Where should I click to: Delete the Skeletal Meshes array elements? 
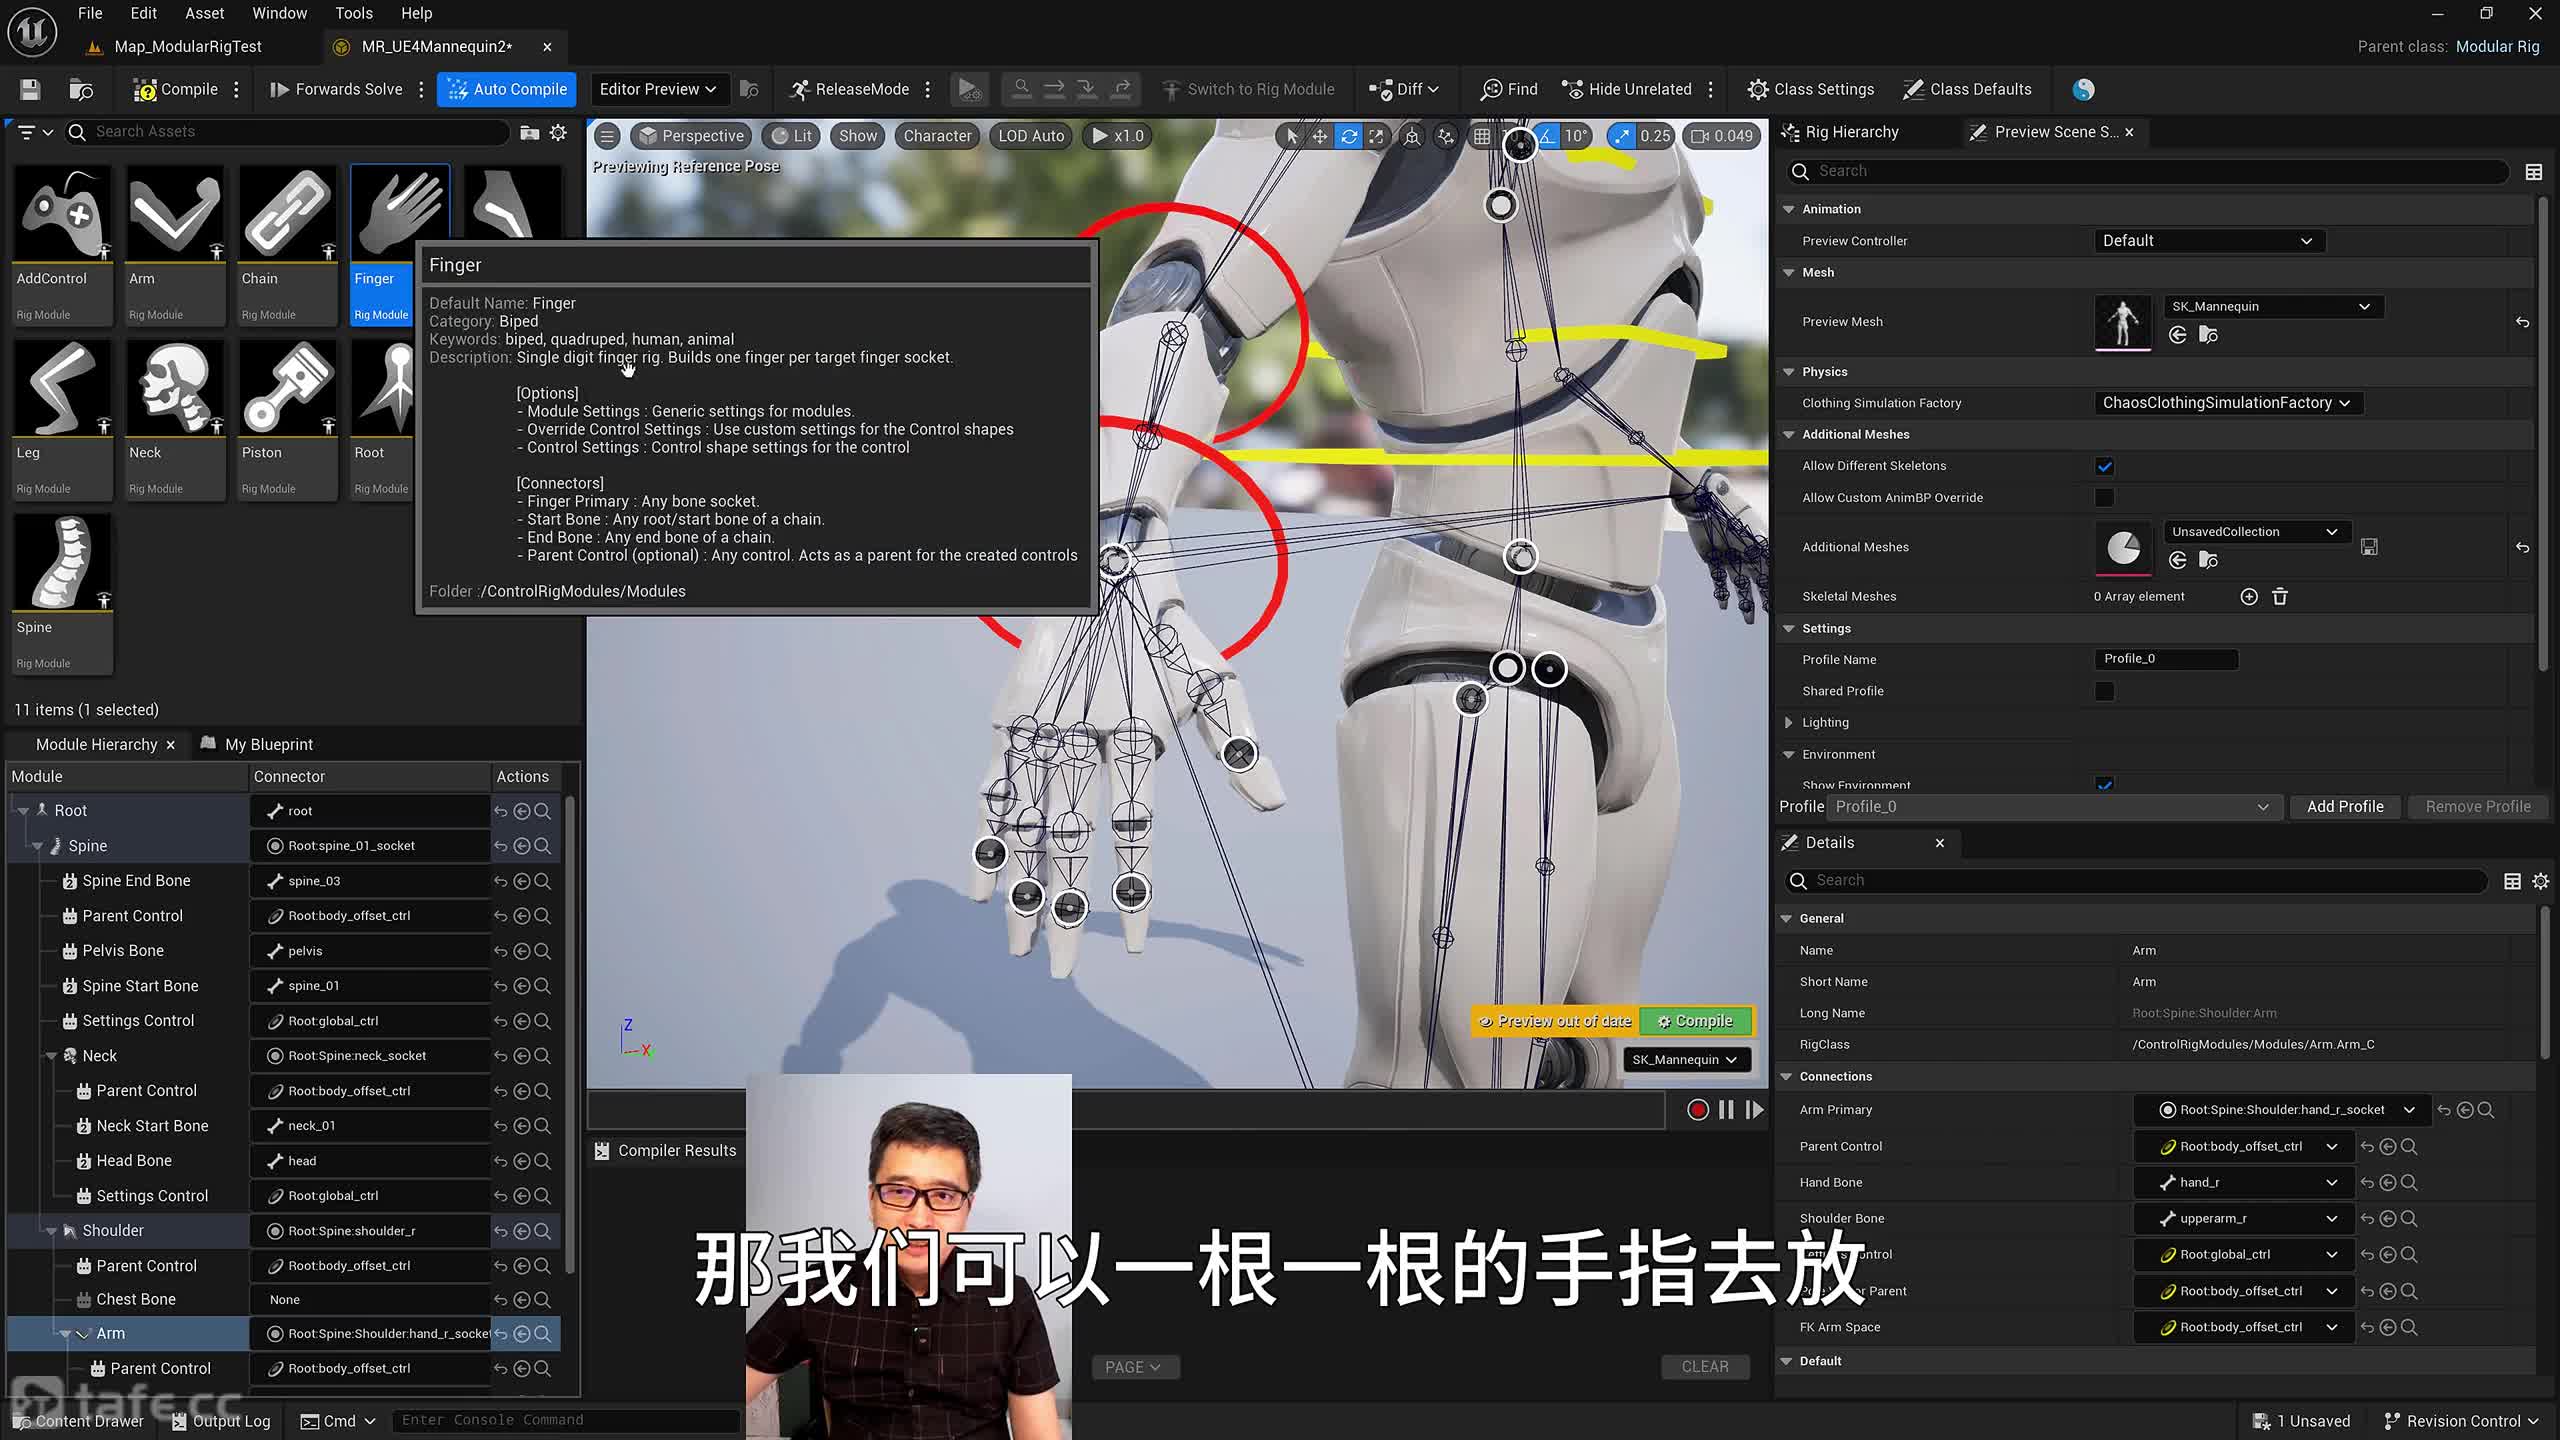[2280, 597]
